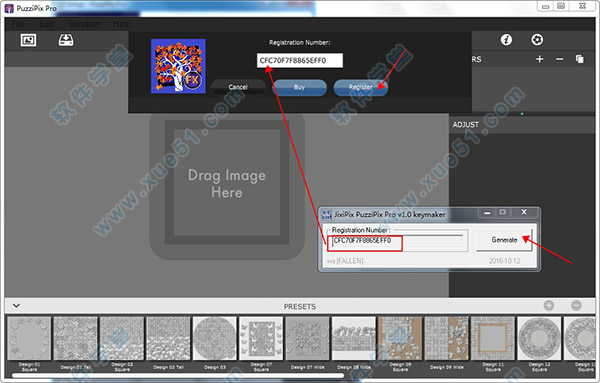Add a preset with the plus circle
The width and height of the screenshot is (600, 383).
tap(549, 305)
